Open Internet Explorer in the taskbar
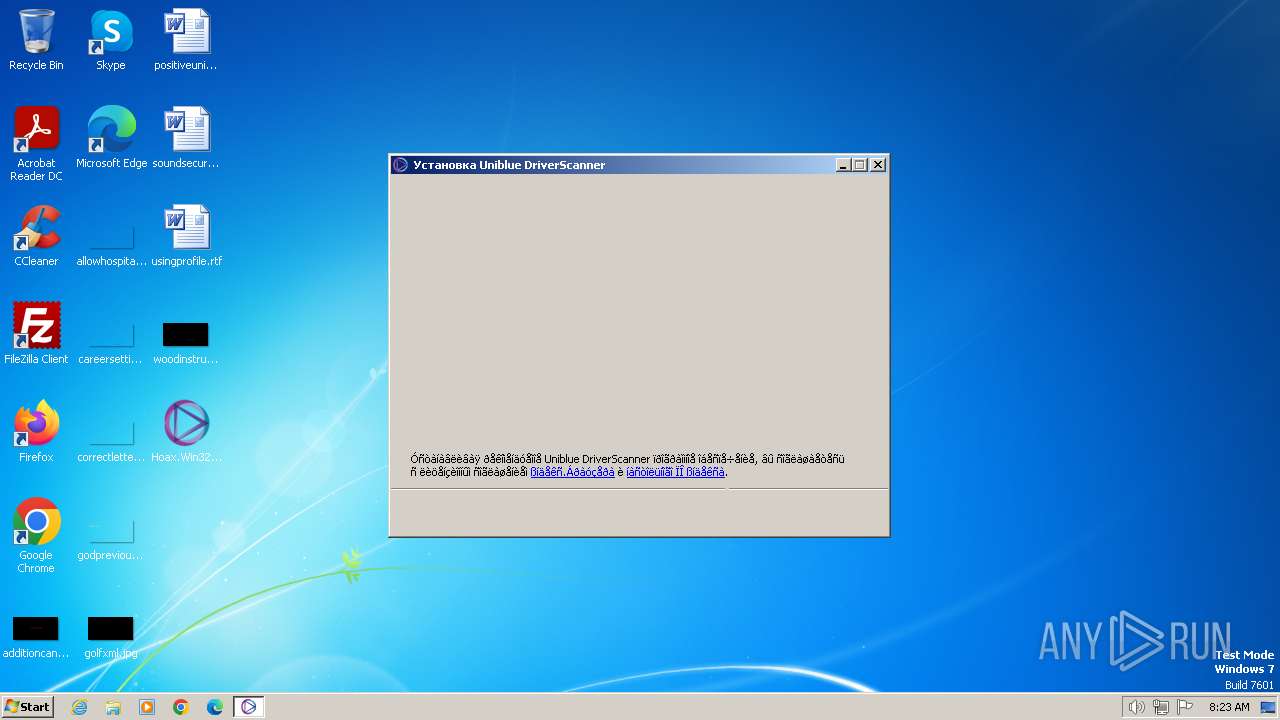 click(x=79, y=707)
